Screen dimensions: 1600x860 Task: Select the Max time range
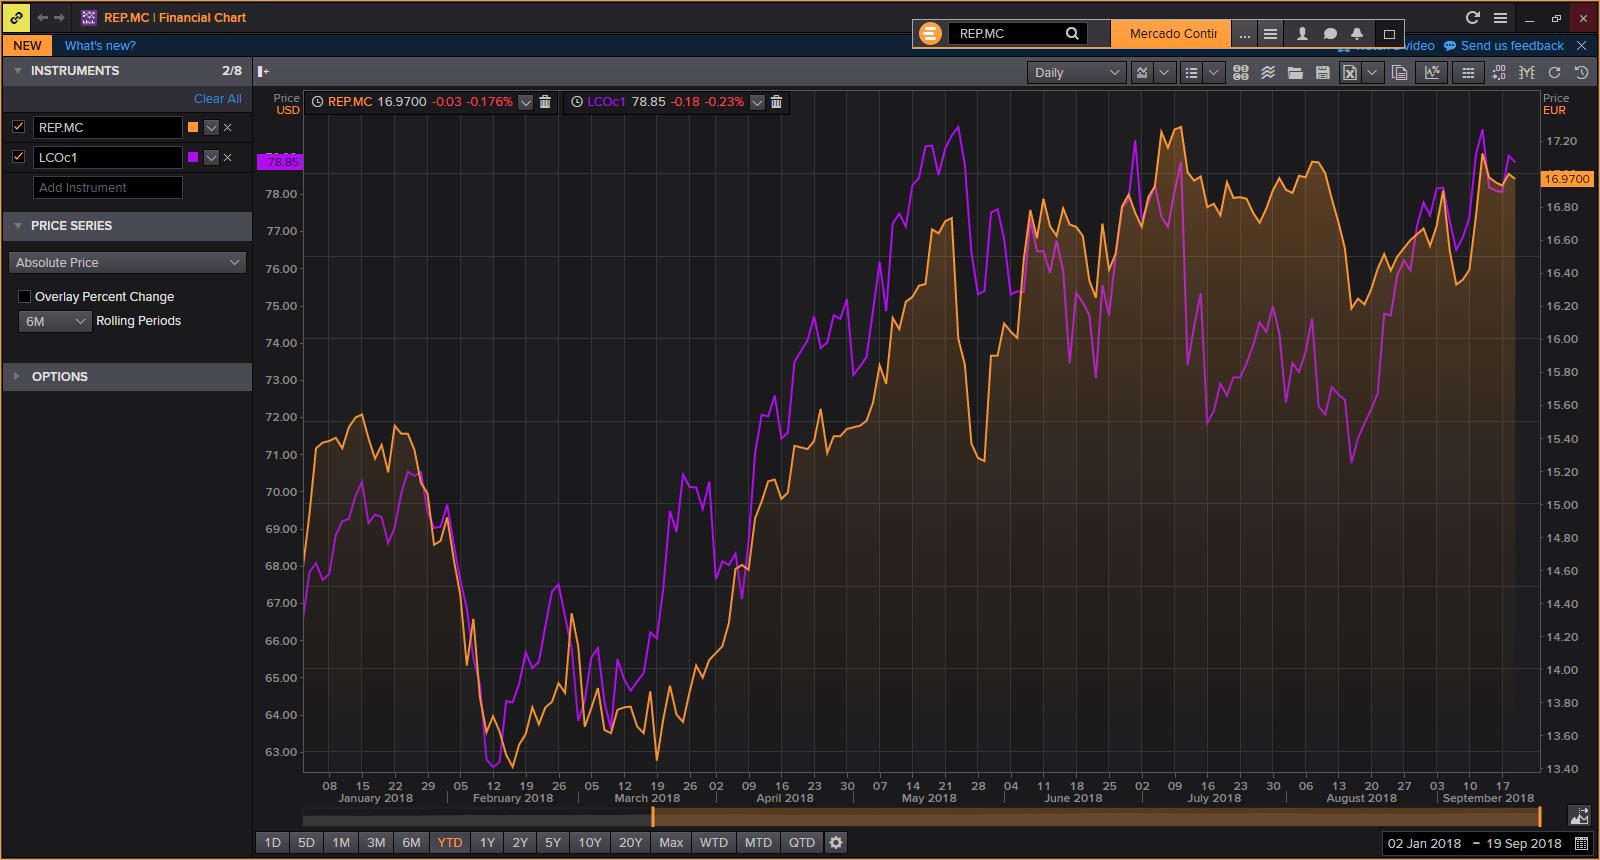point(671,843)
